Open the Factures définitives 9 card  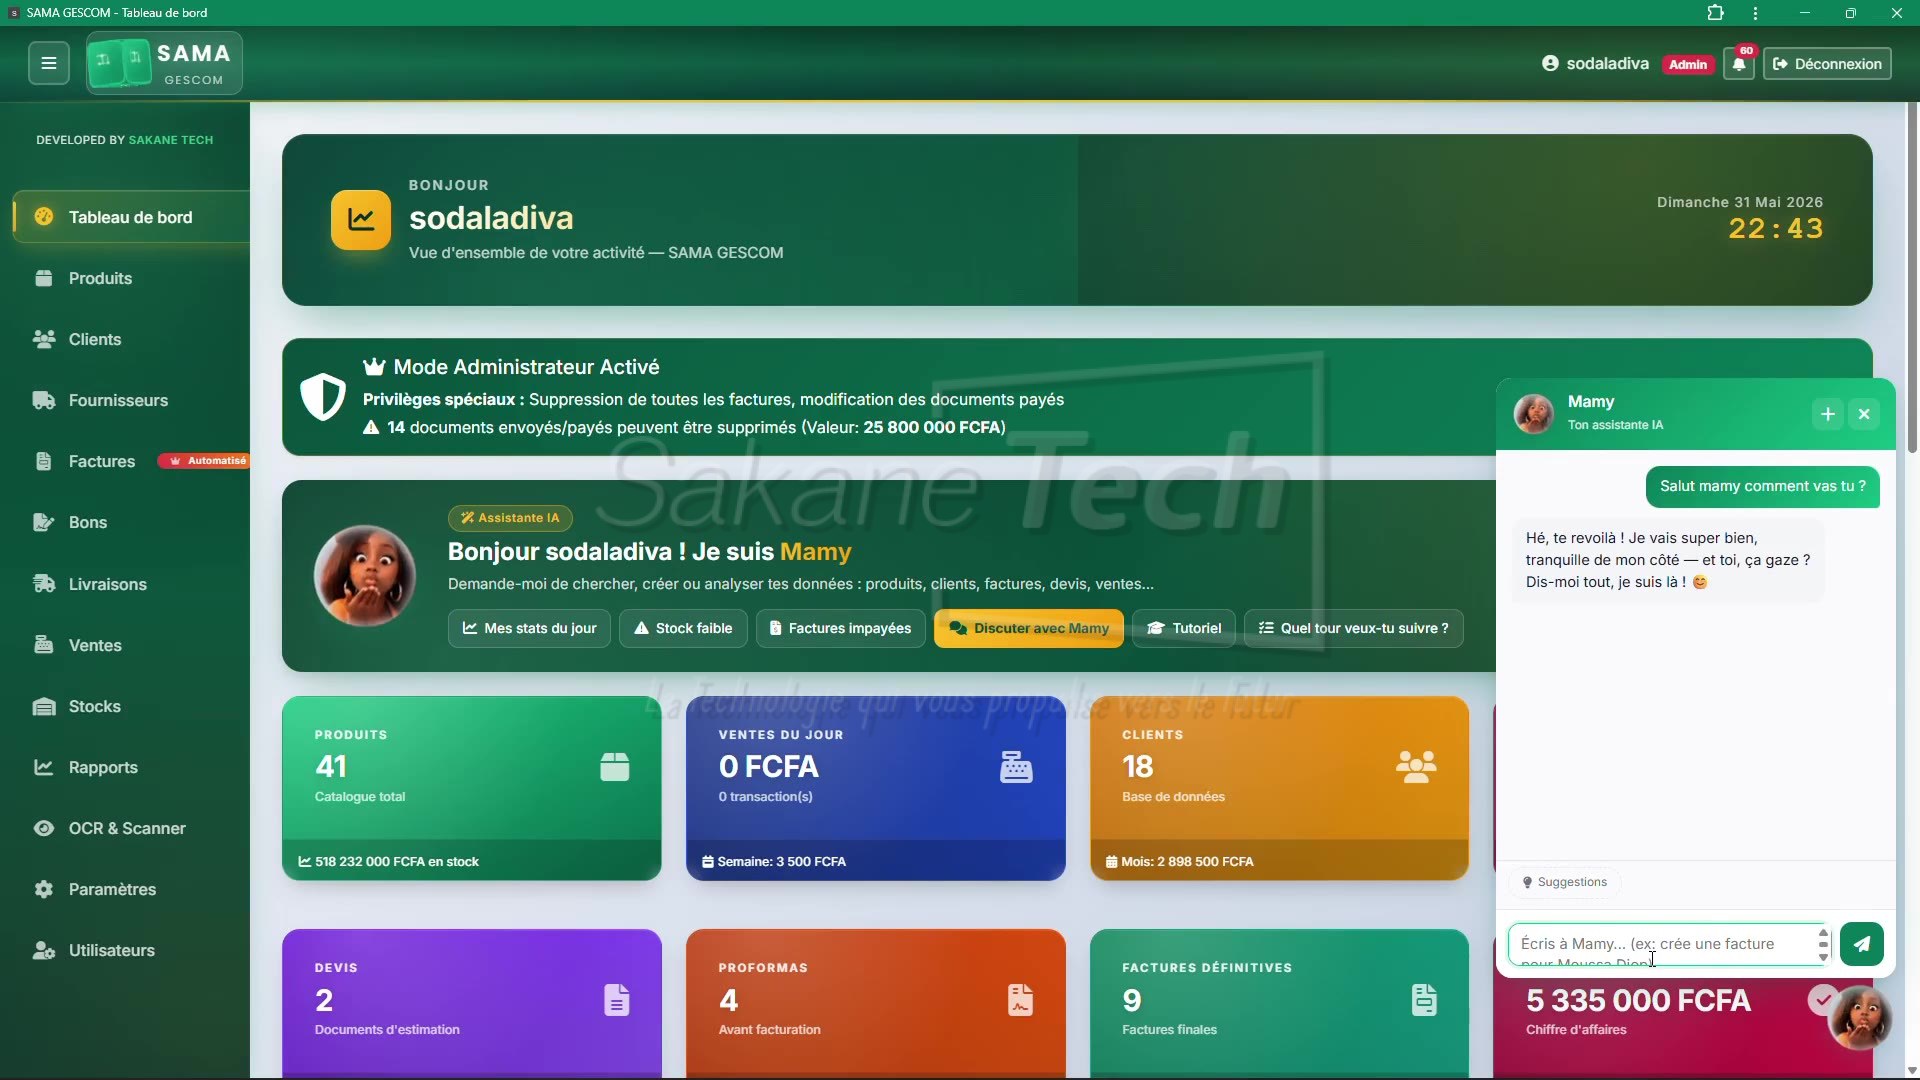click(1279, 1003)
